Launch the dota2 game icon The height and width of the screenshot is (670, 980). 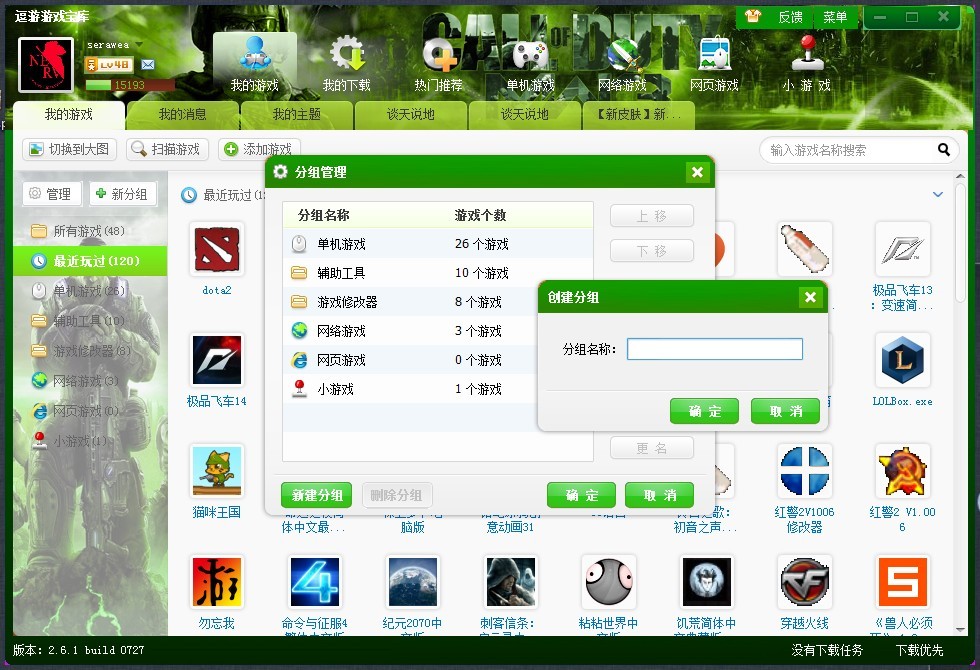click(217, 249)
